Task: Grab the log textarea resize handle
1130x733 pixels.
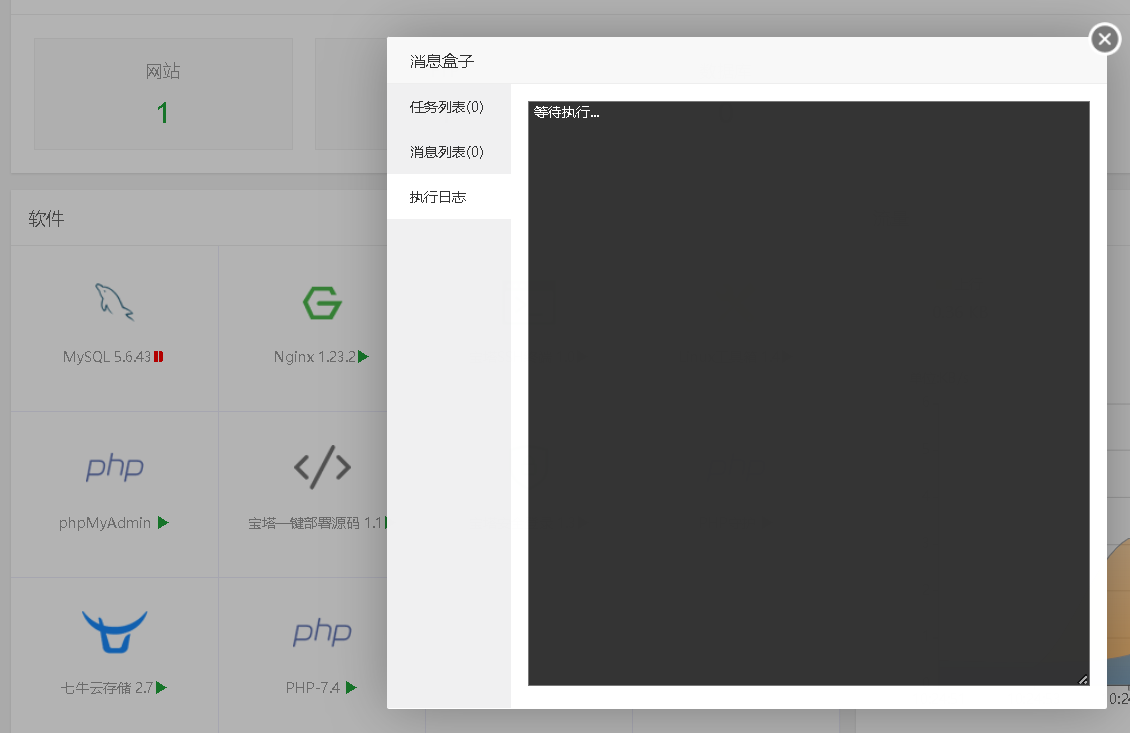Action: point(1083,679)
